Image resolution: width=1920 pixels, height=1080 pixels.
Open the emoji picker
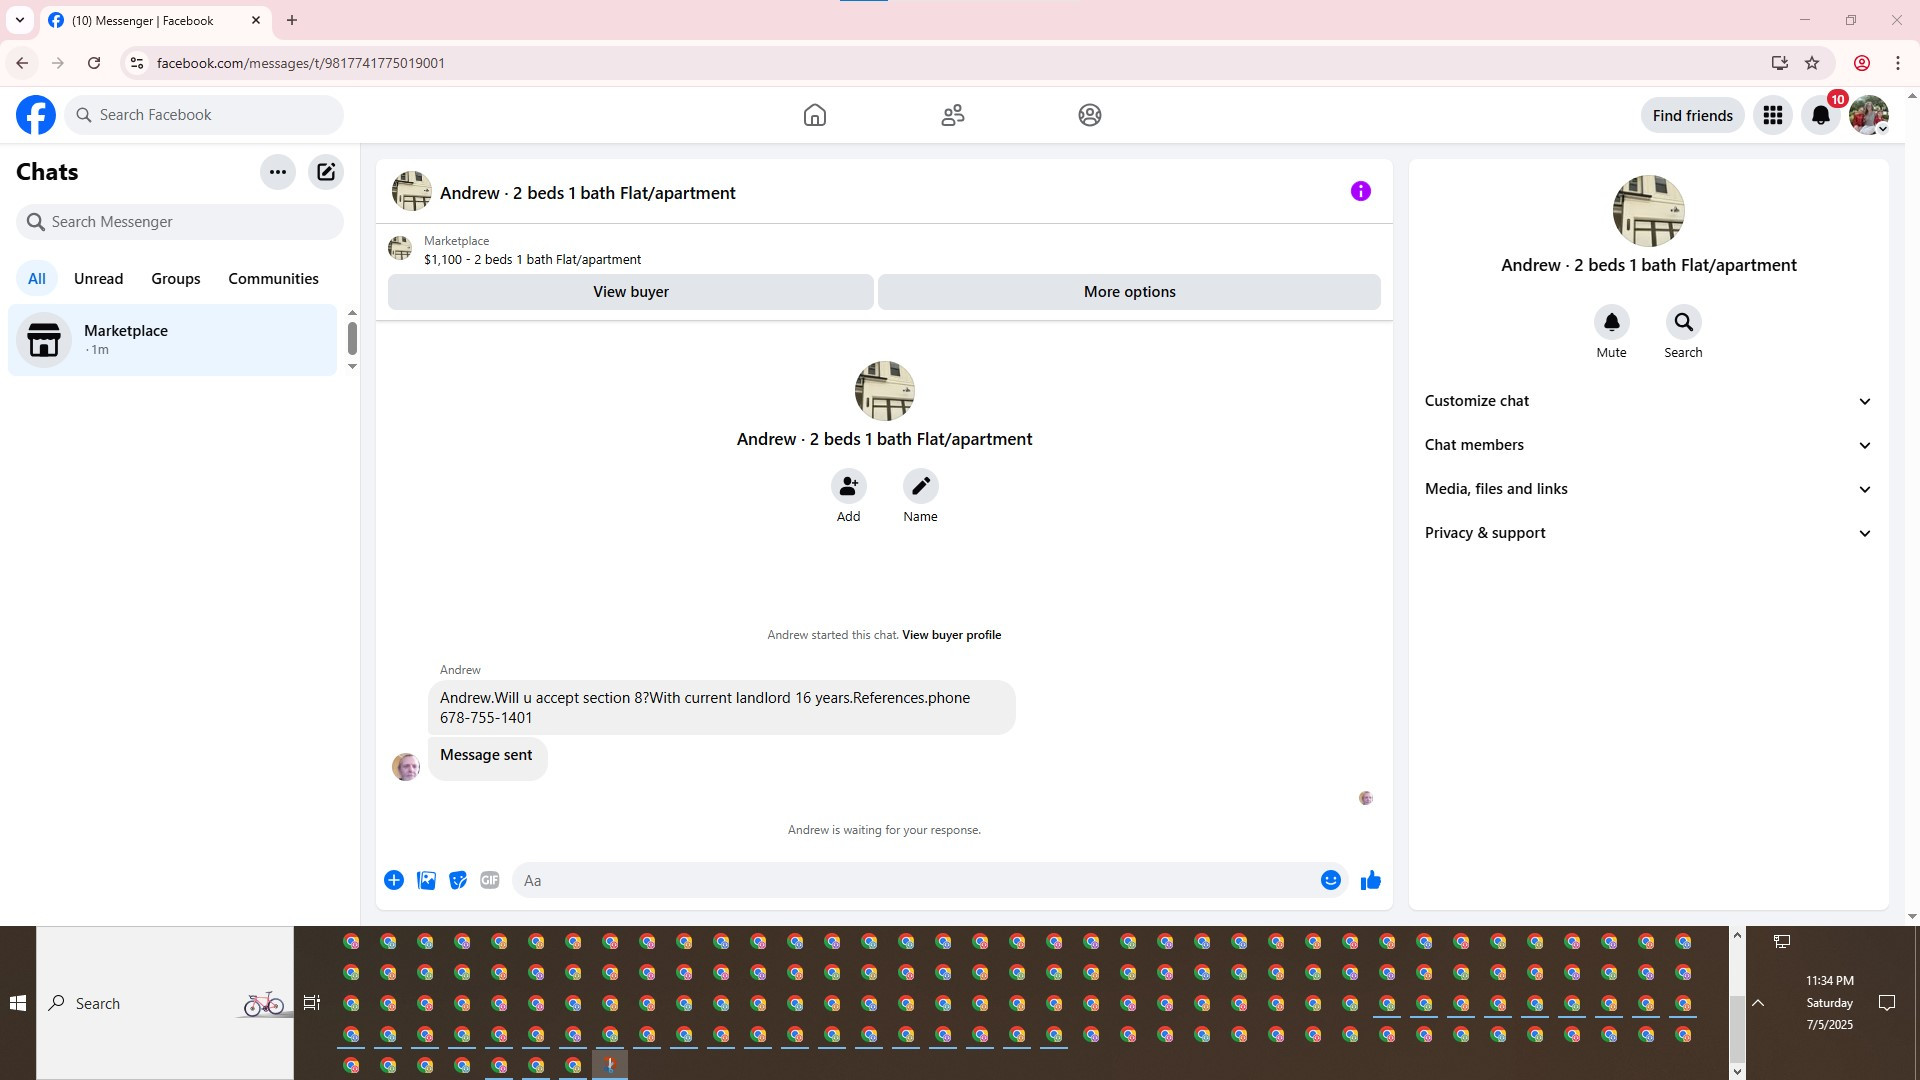(1330, 880)
